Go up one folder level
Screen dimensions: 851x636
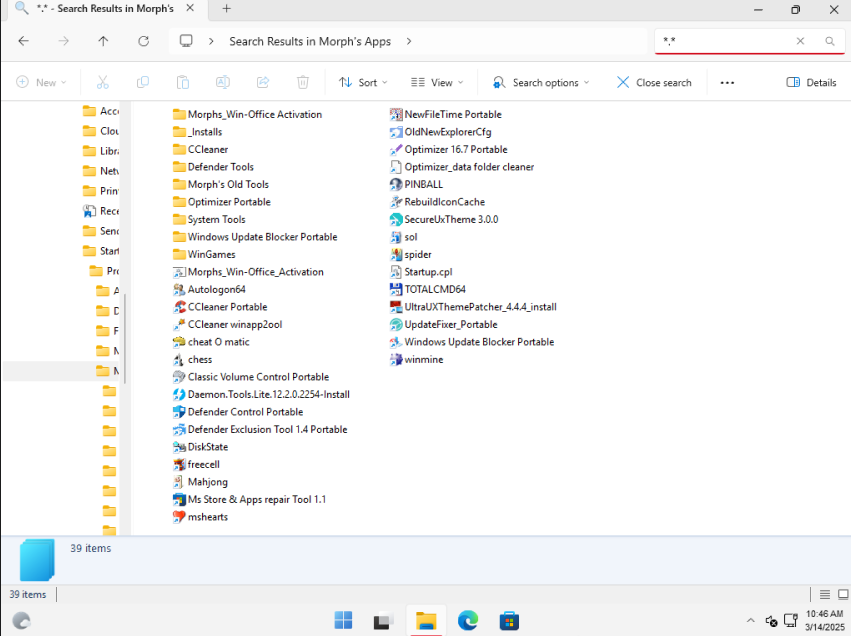[x=103, y=41]
